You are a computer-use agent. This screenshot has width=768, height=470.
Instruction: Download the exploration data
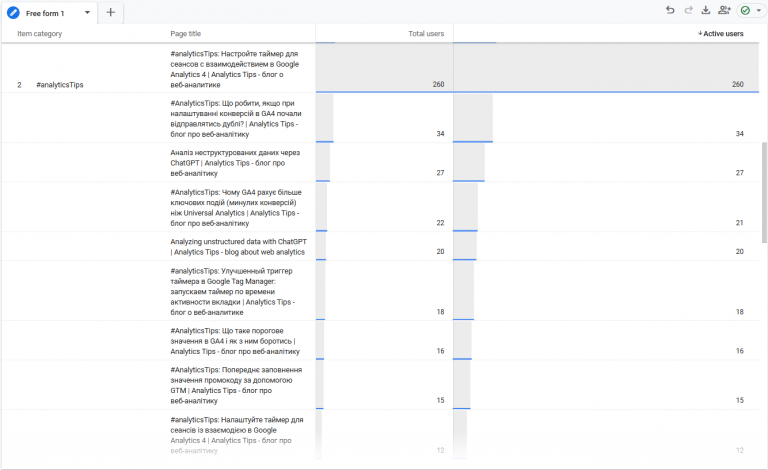pyautogui.click(x=706, y=10)
